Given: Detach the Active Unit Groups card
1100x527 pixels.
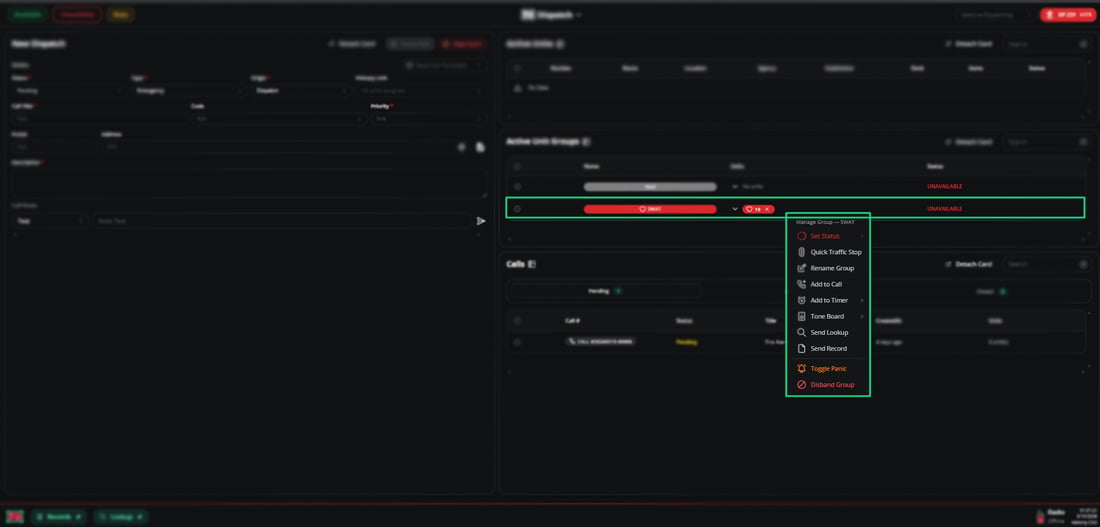Looking at the screenshot, I should coord(969,142).
